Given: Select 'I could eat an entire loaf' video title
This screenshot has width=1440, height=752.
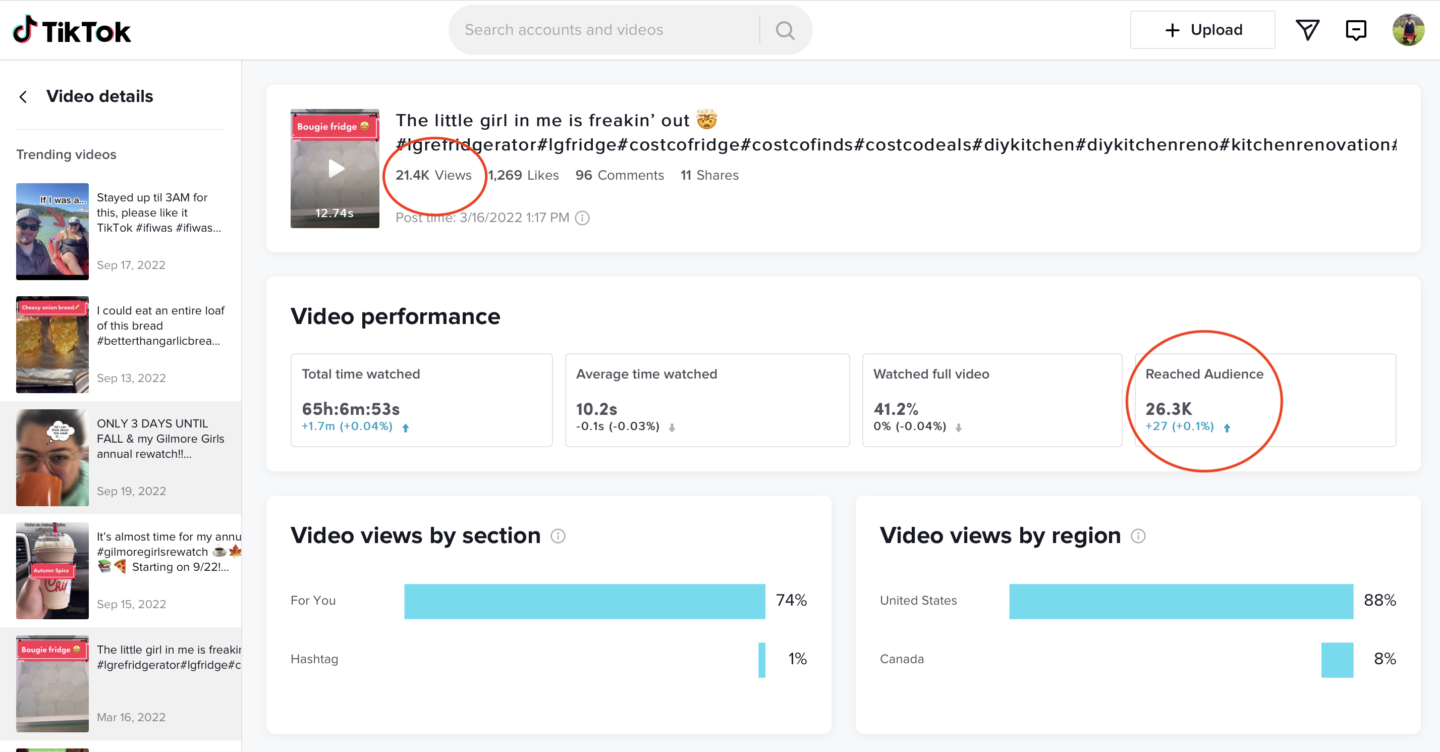Looking at the screenshot, I should coord(160,326).
